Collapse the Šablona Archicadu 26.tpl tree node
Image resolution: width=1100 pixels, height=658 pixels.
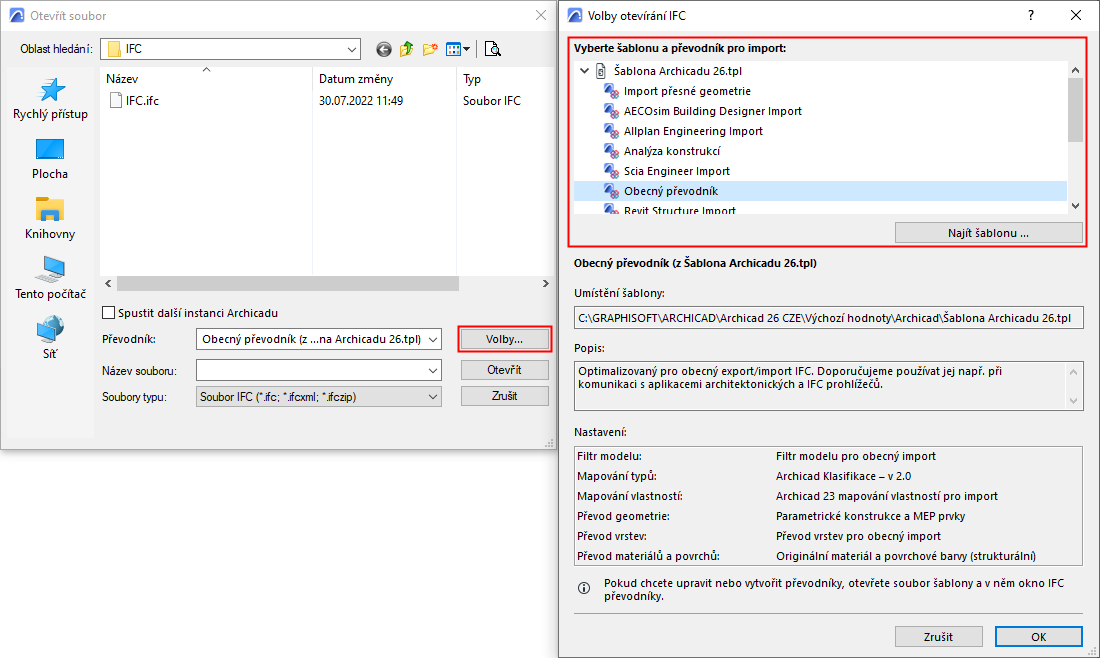point(584,71)
